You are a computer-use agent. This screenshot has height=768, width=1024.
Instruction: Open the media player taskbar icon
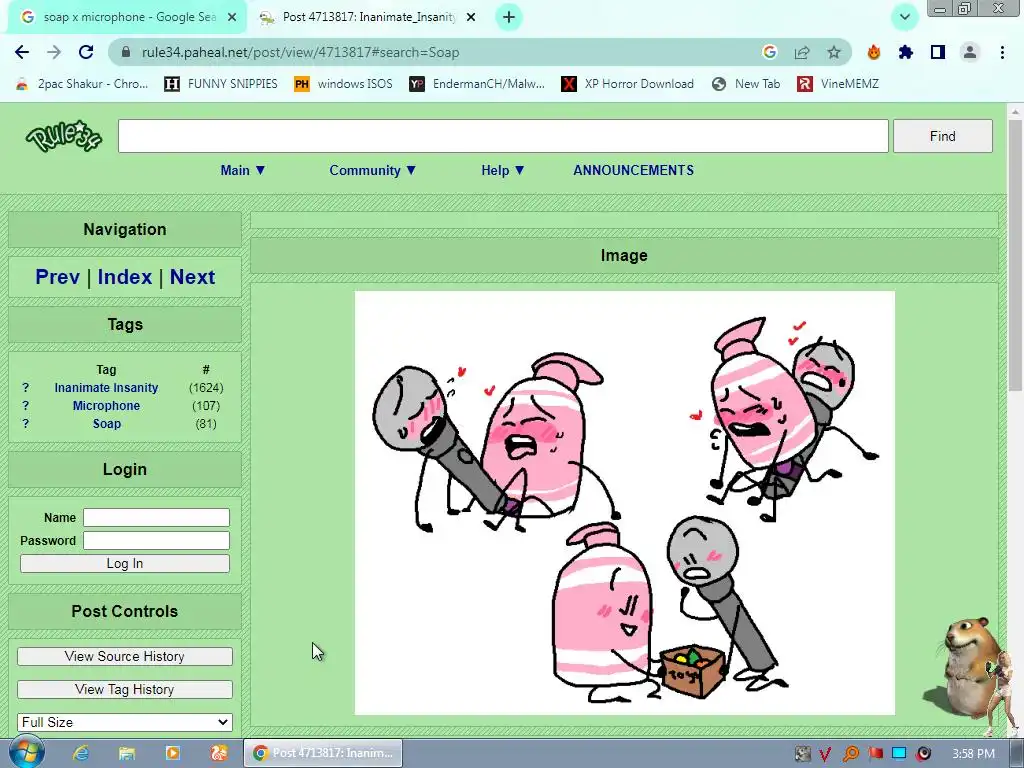coord(173,753)
